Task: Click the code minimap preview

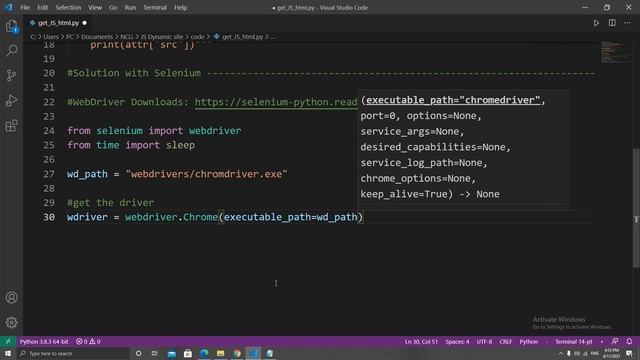Action: click(616, 52)
